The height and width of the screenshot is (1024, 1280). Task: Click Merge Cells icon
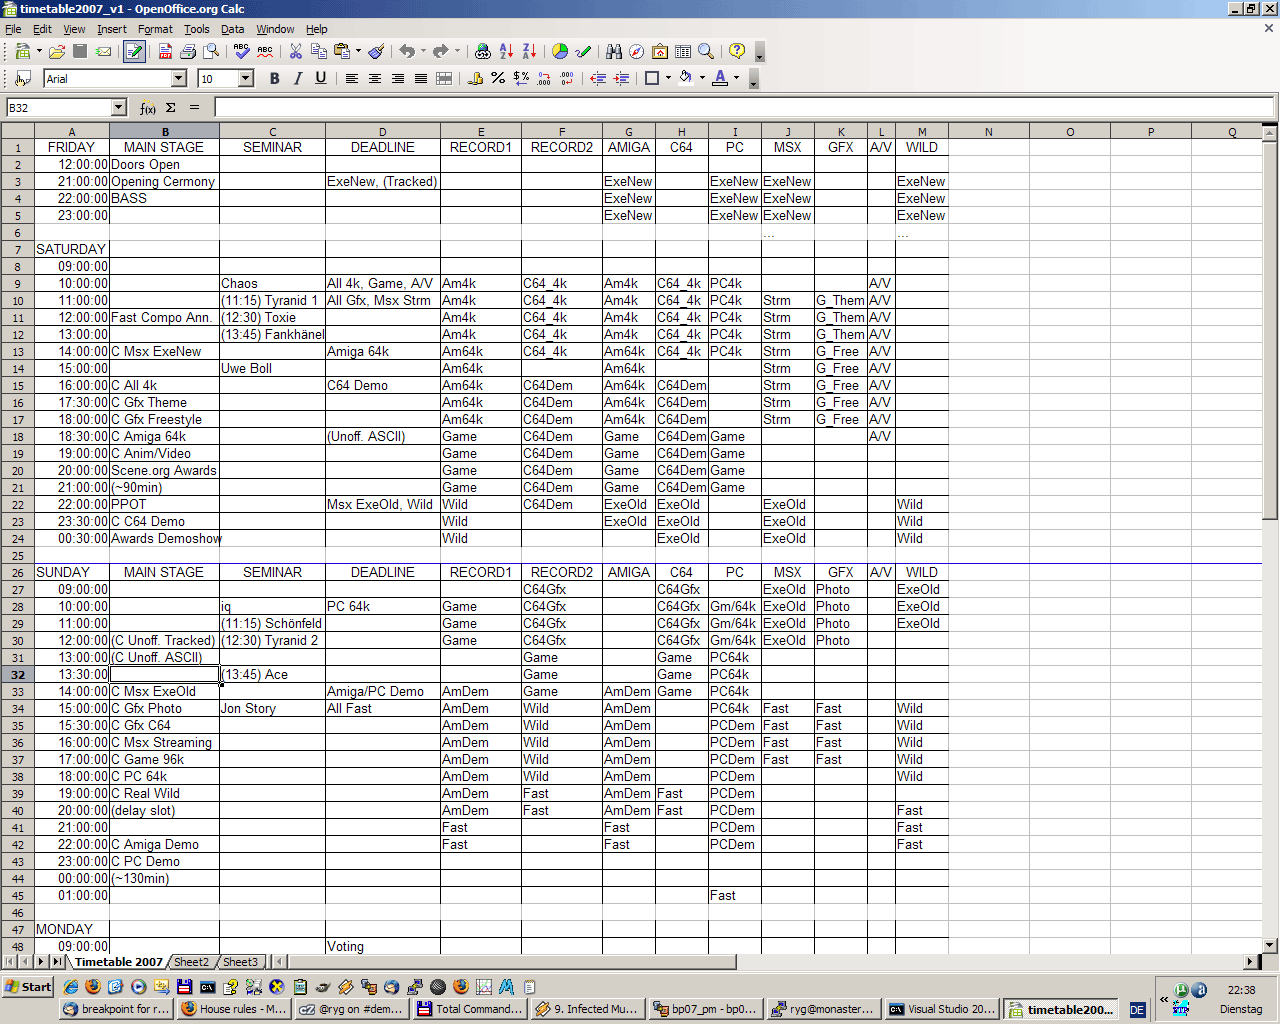tap(444, 78)
